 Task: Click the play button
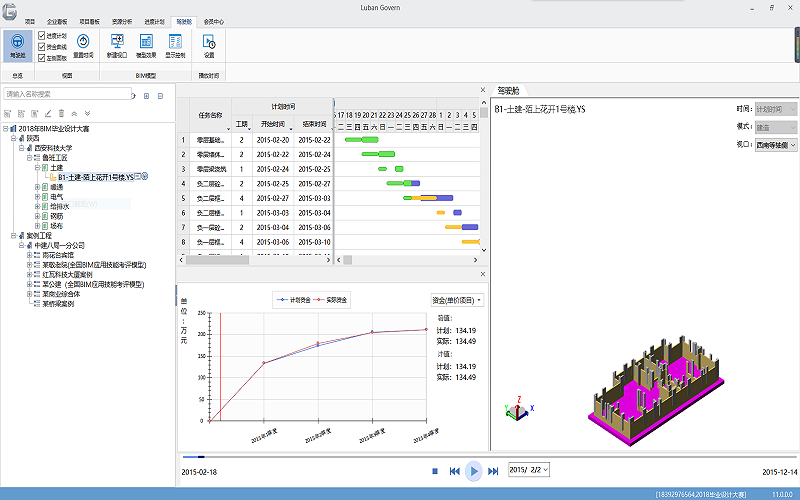point(474,471)
